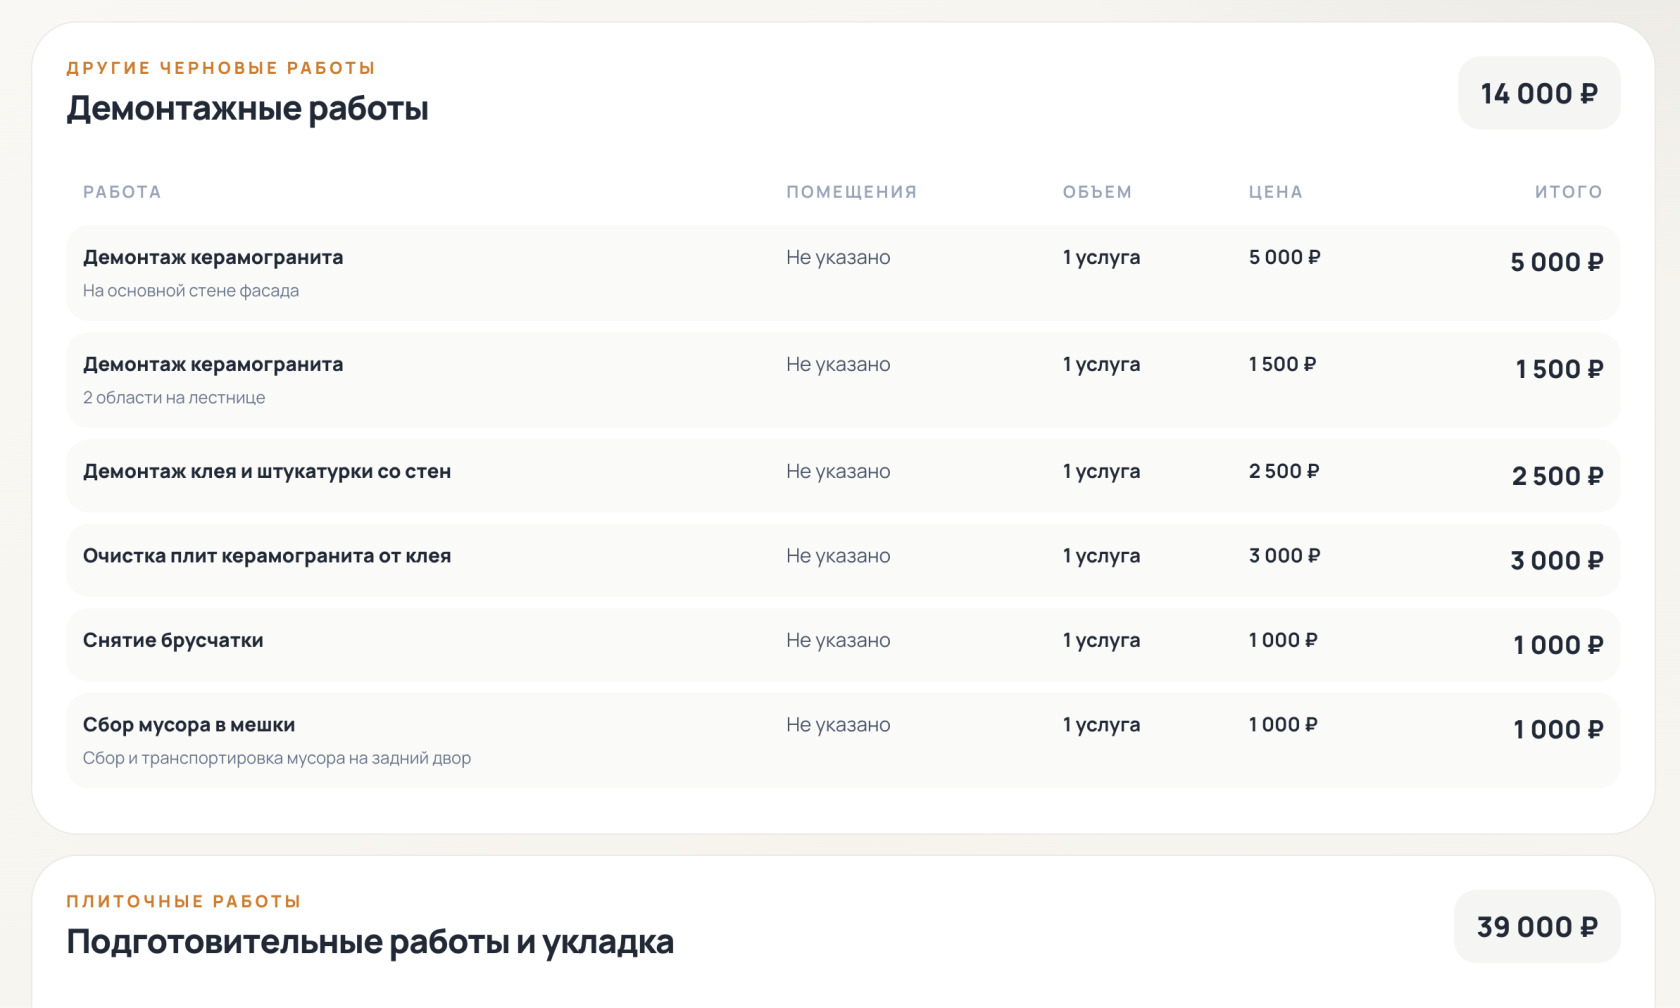Image resolution: width=1680 pixels, height=1008 pixels.
Task: Click the note 2 области на лестнице
Action: coord(174,398)
